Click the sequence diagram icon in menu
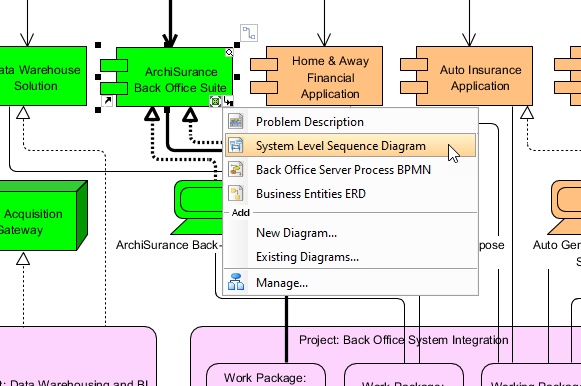The height and width of the screenshot is (386, 581). pyautogui.click(x=236, y=145)
